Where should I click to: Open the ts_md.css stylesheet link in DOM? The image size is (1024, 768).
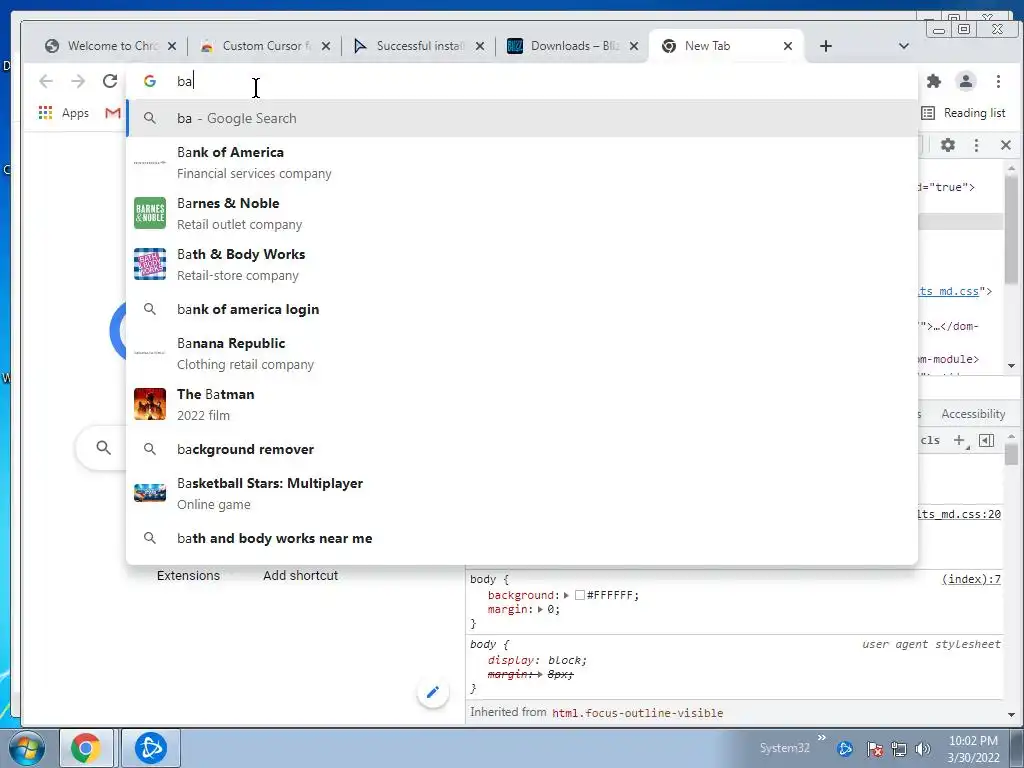948,291
